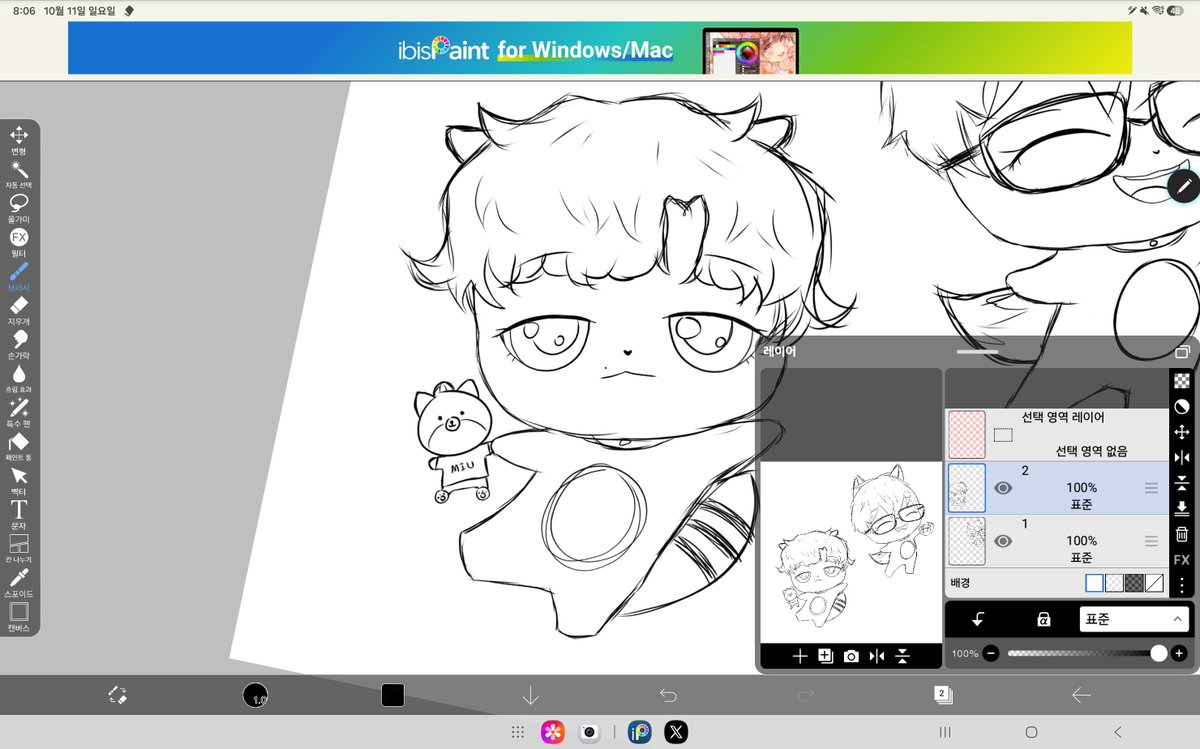Open the layers button showing 2
1200x749 pixels.
942,695
